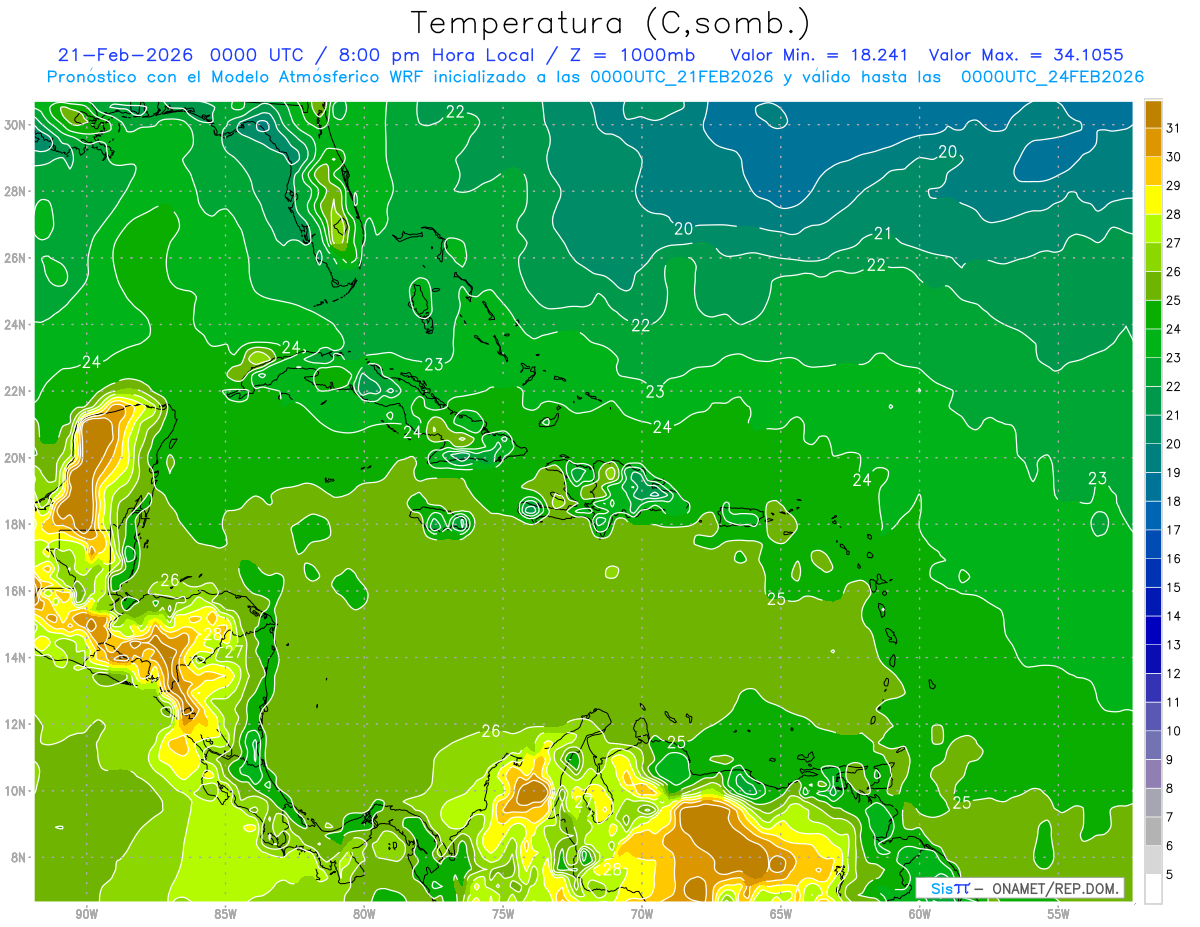Click the colorbar scale value 12
Screen dimensions: 1200x927
(x=1174, y=674)
